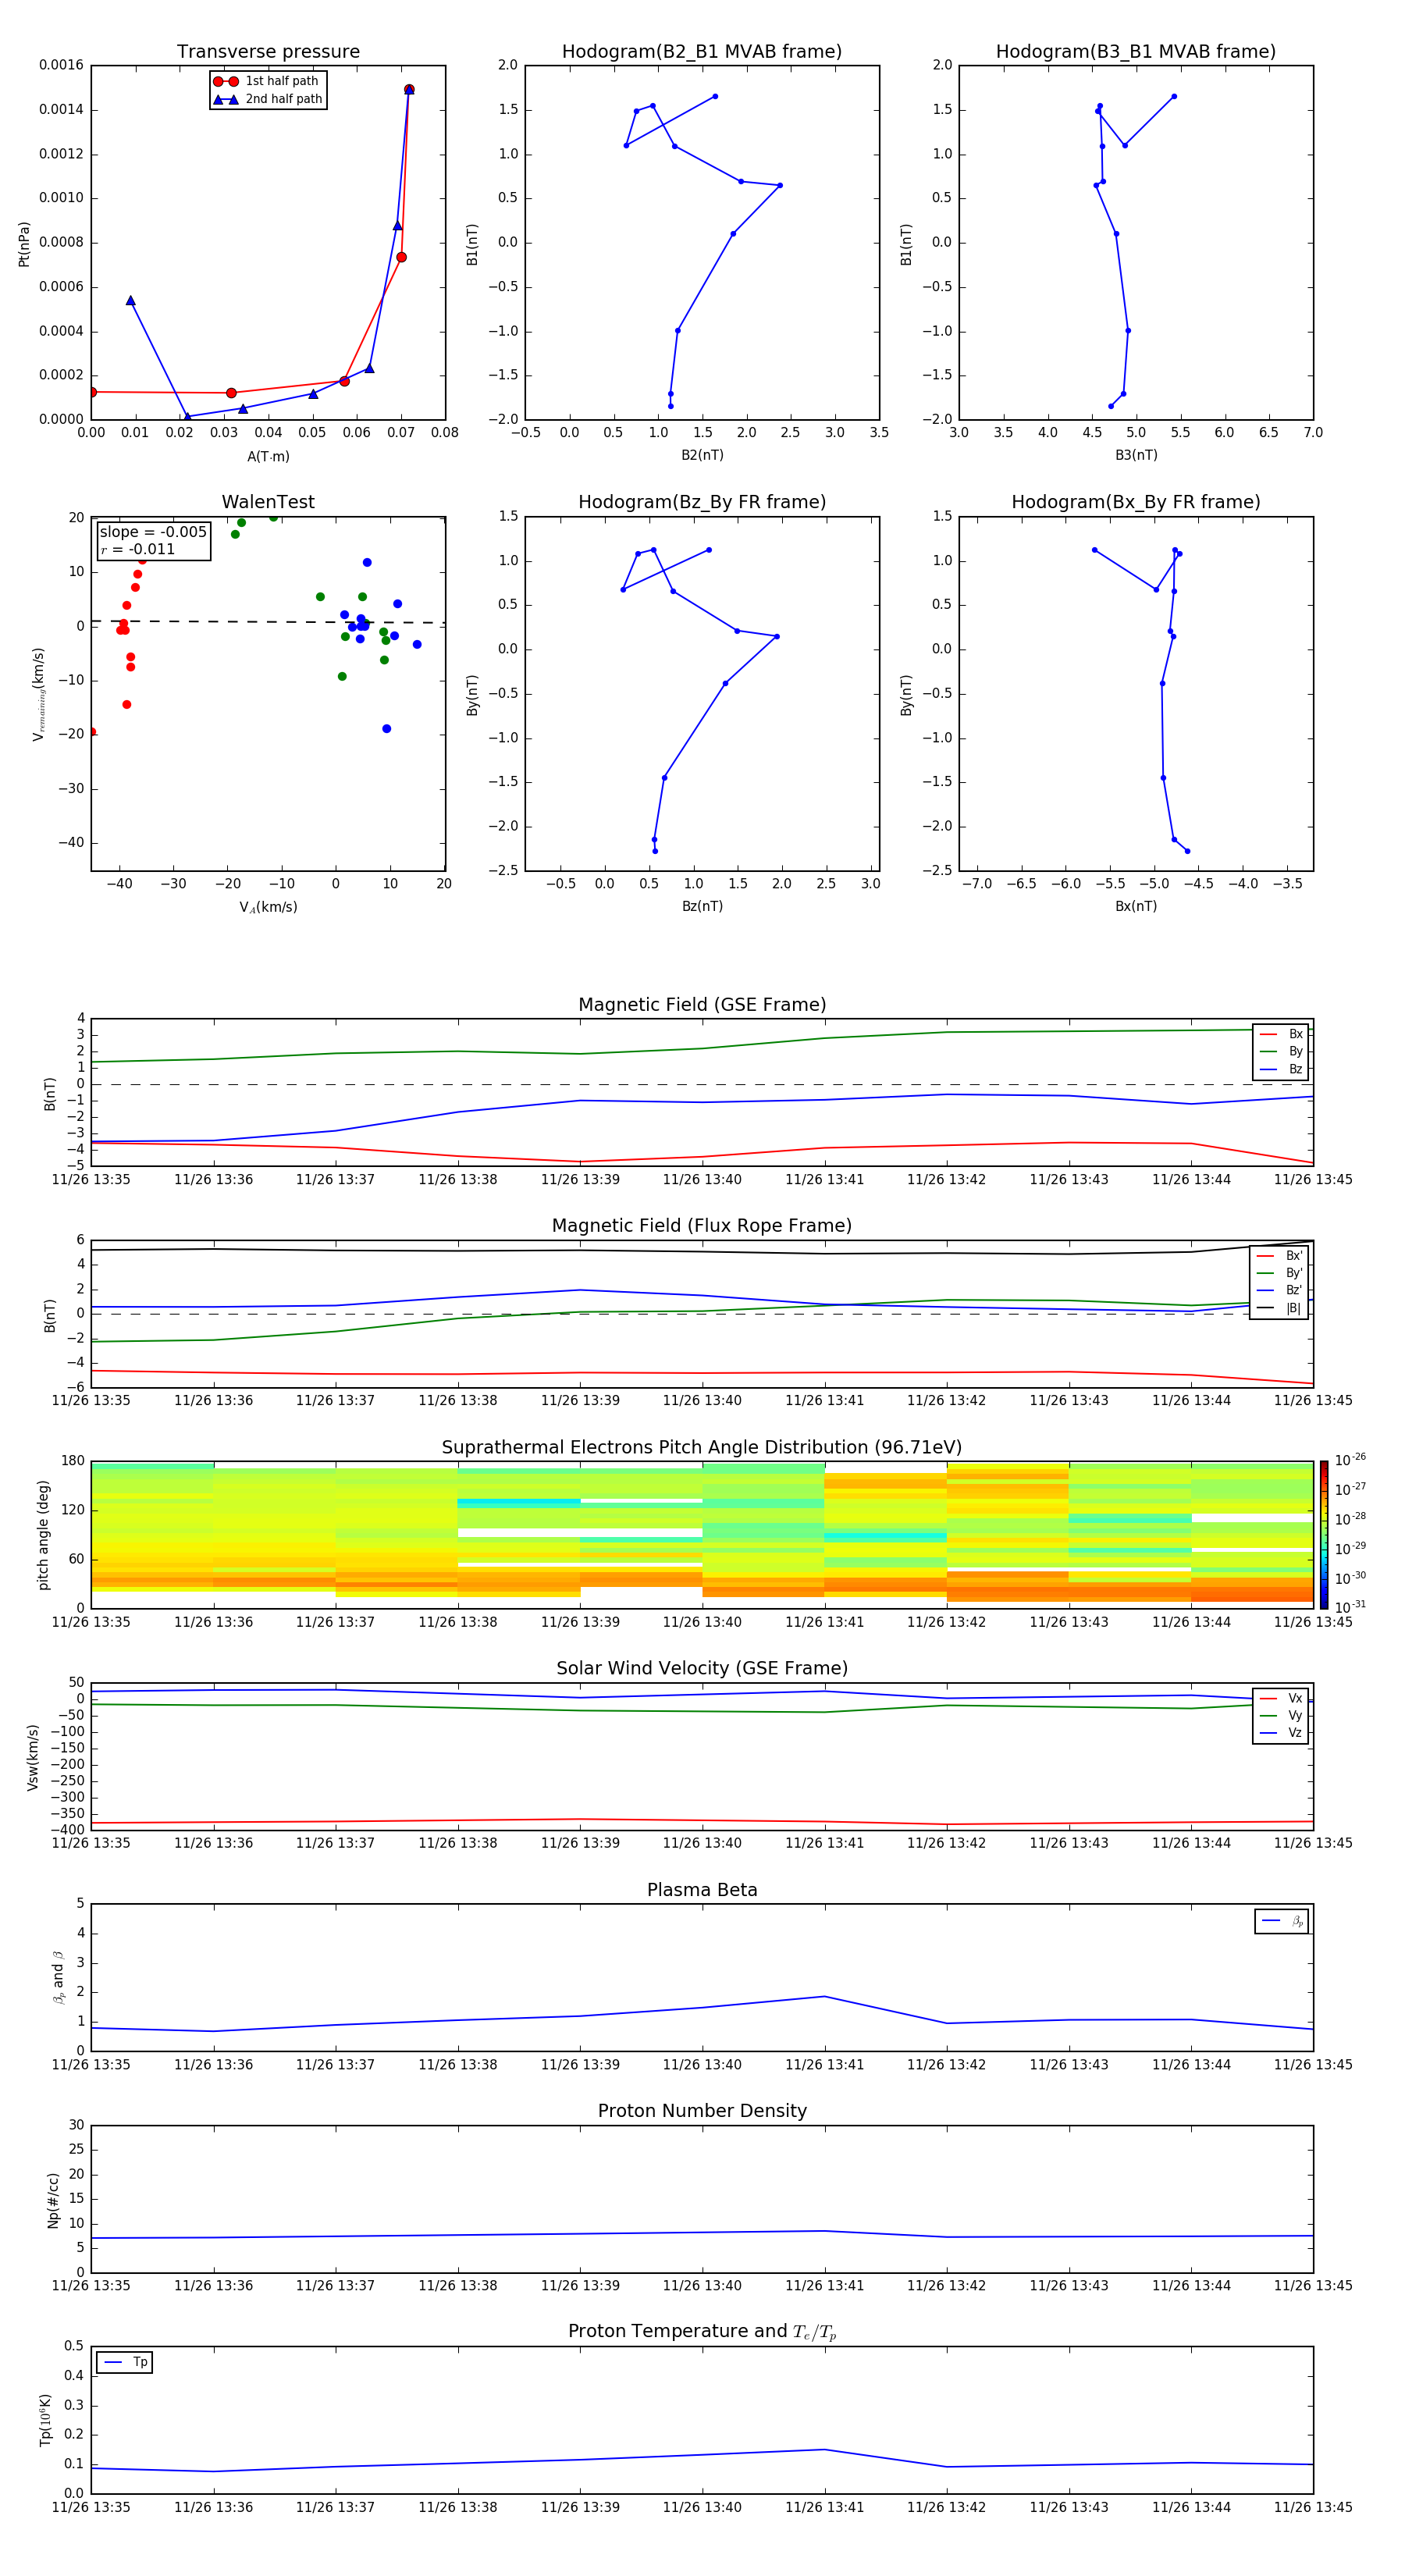
Task: Click the 'pitch angle (deg)' axis label
Action: pyautogui.click(x=43, y=1535)
